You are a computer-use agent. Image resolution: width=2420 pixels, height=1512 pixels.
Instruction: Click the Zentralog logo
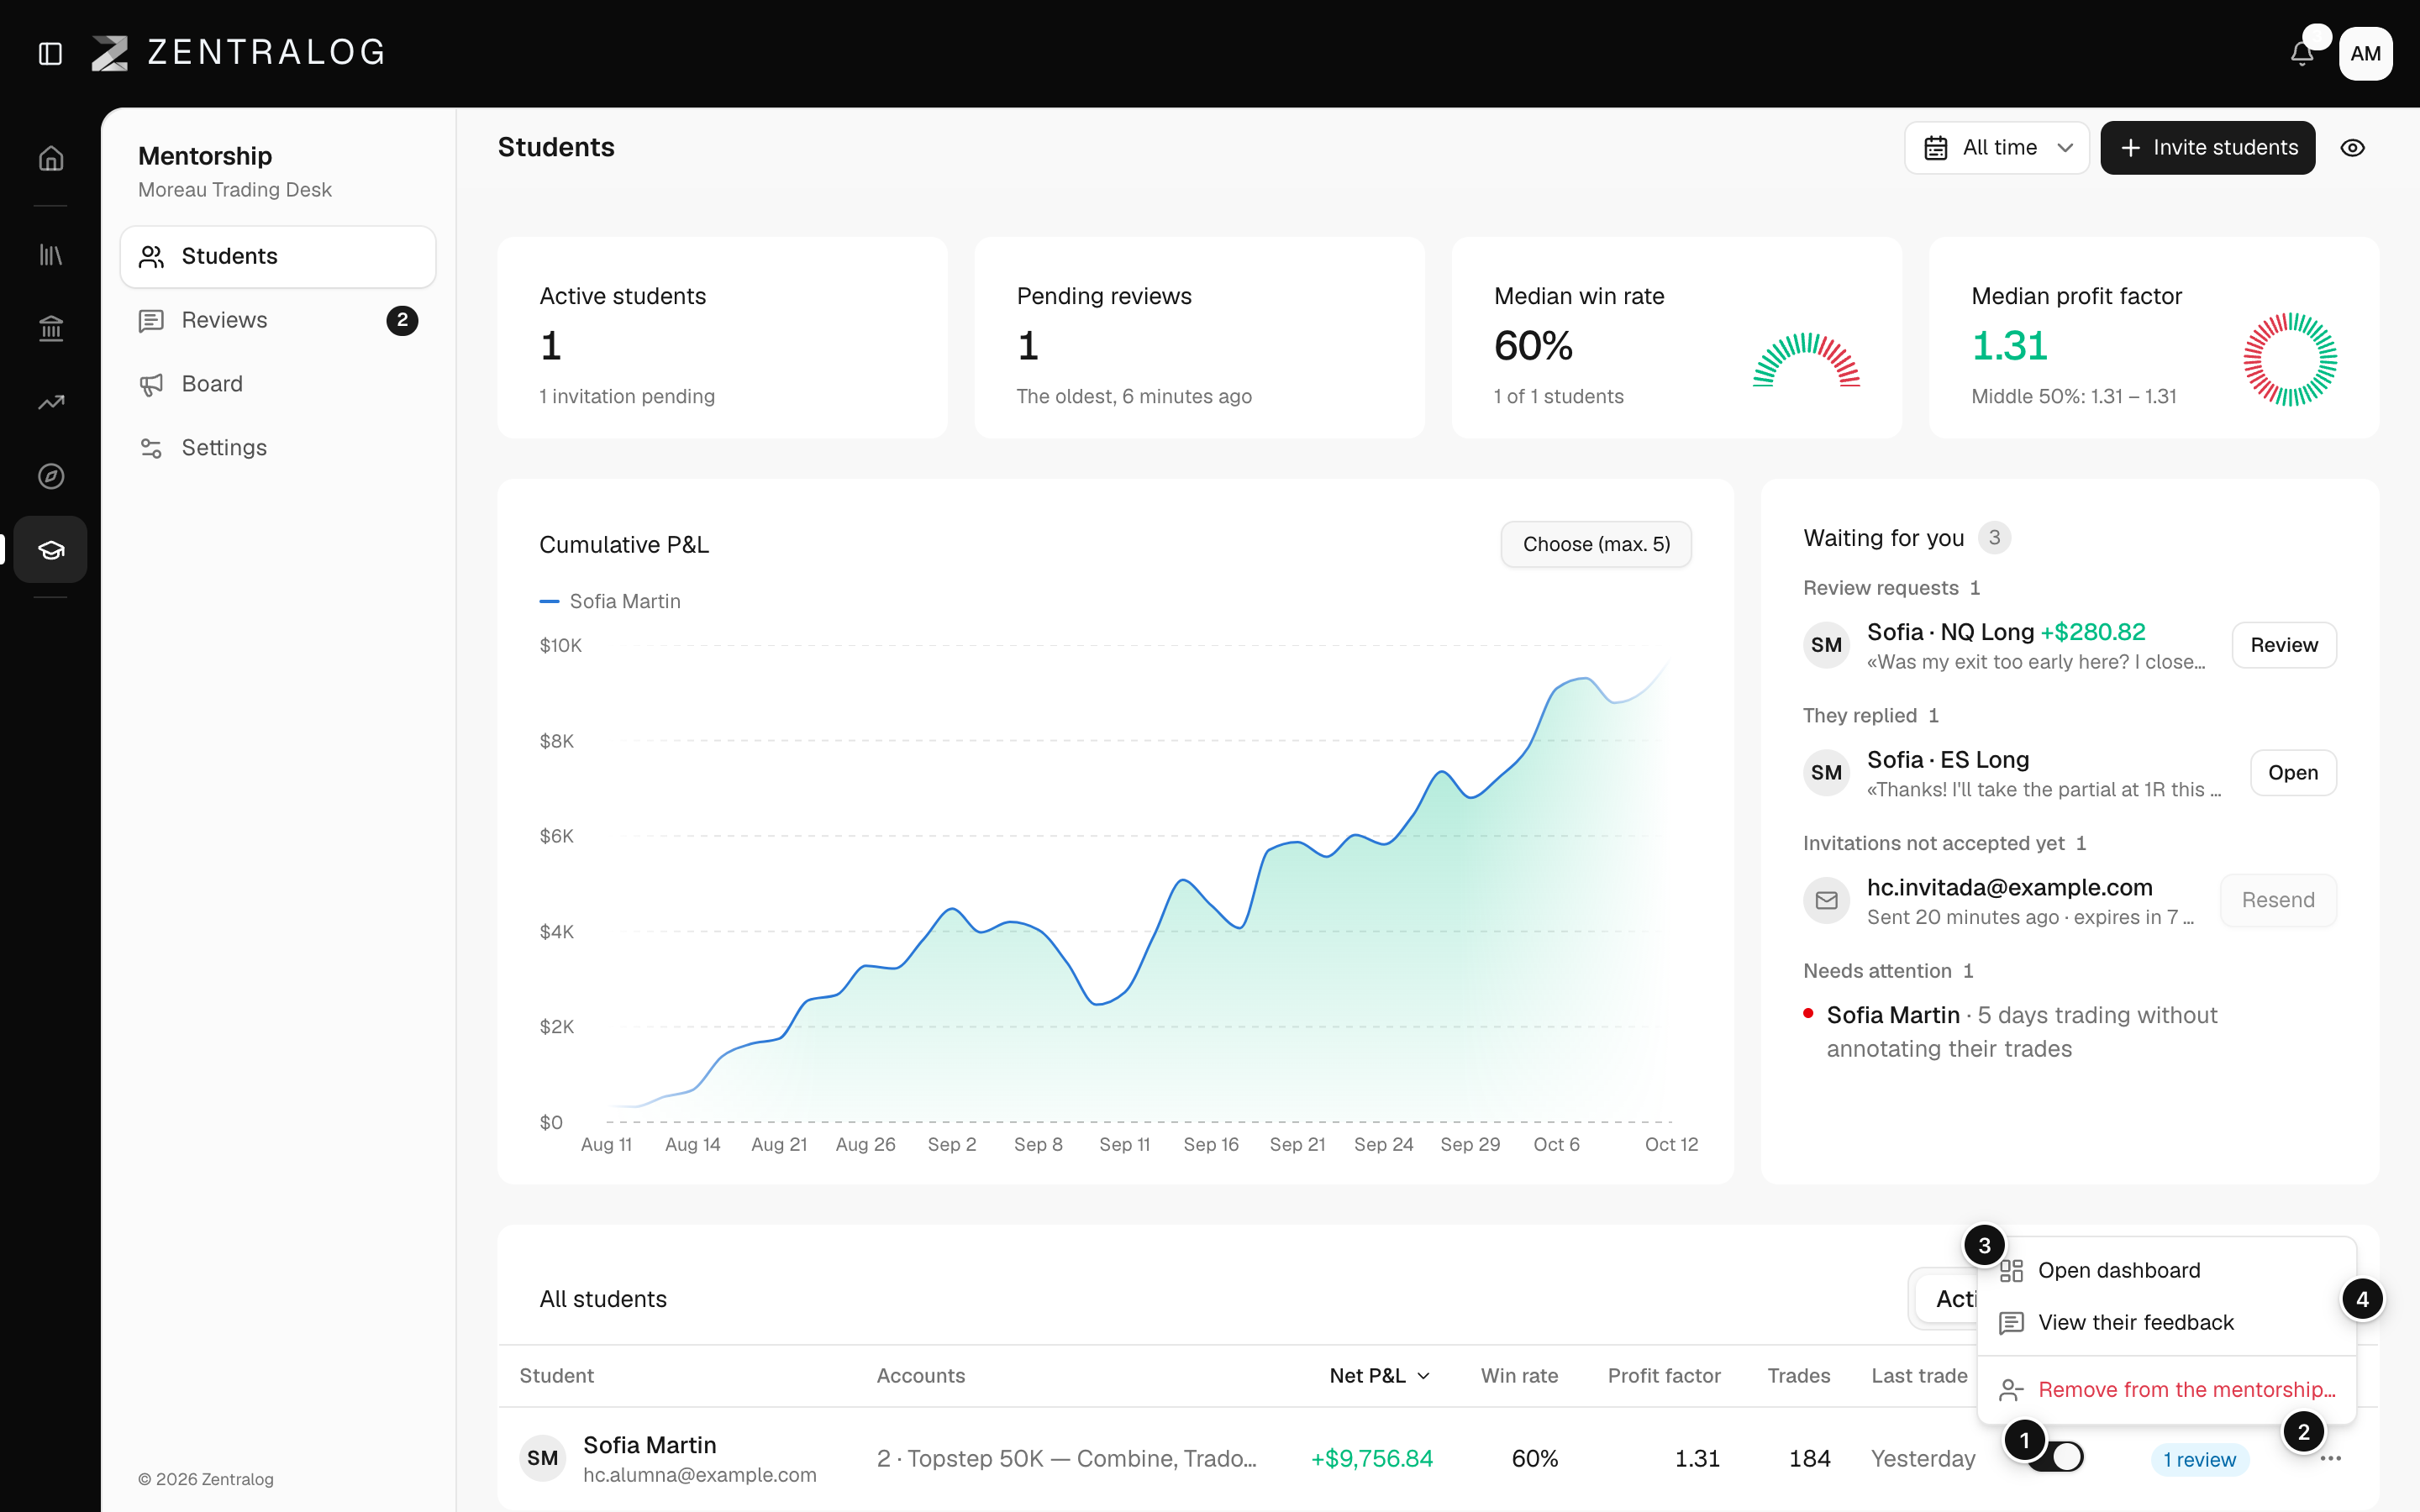(238, 53)
